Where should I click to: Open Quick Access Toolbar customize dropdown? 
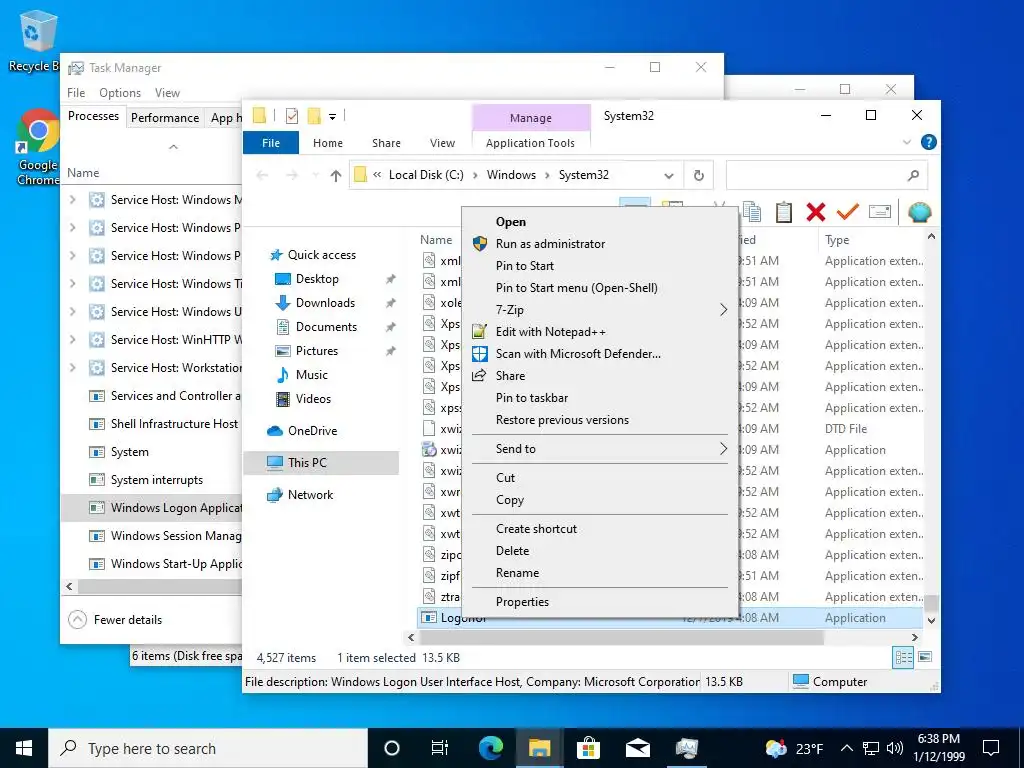[332, 116]
